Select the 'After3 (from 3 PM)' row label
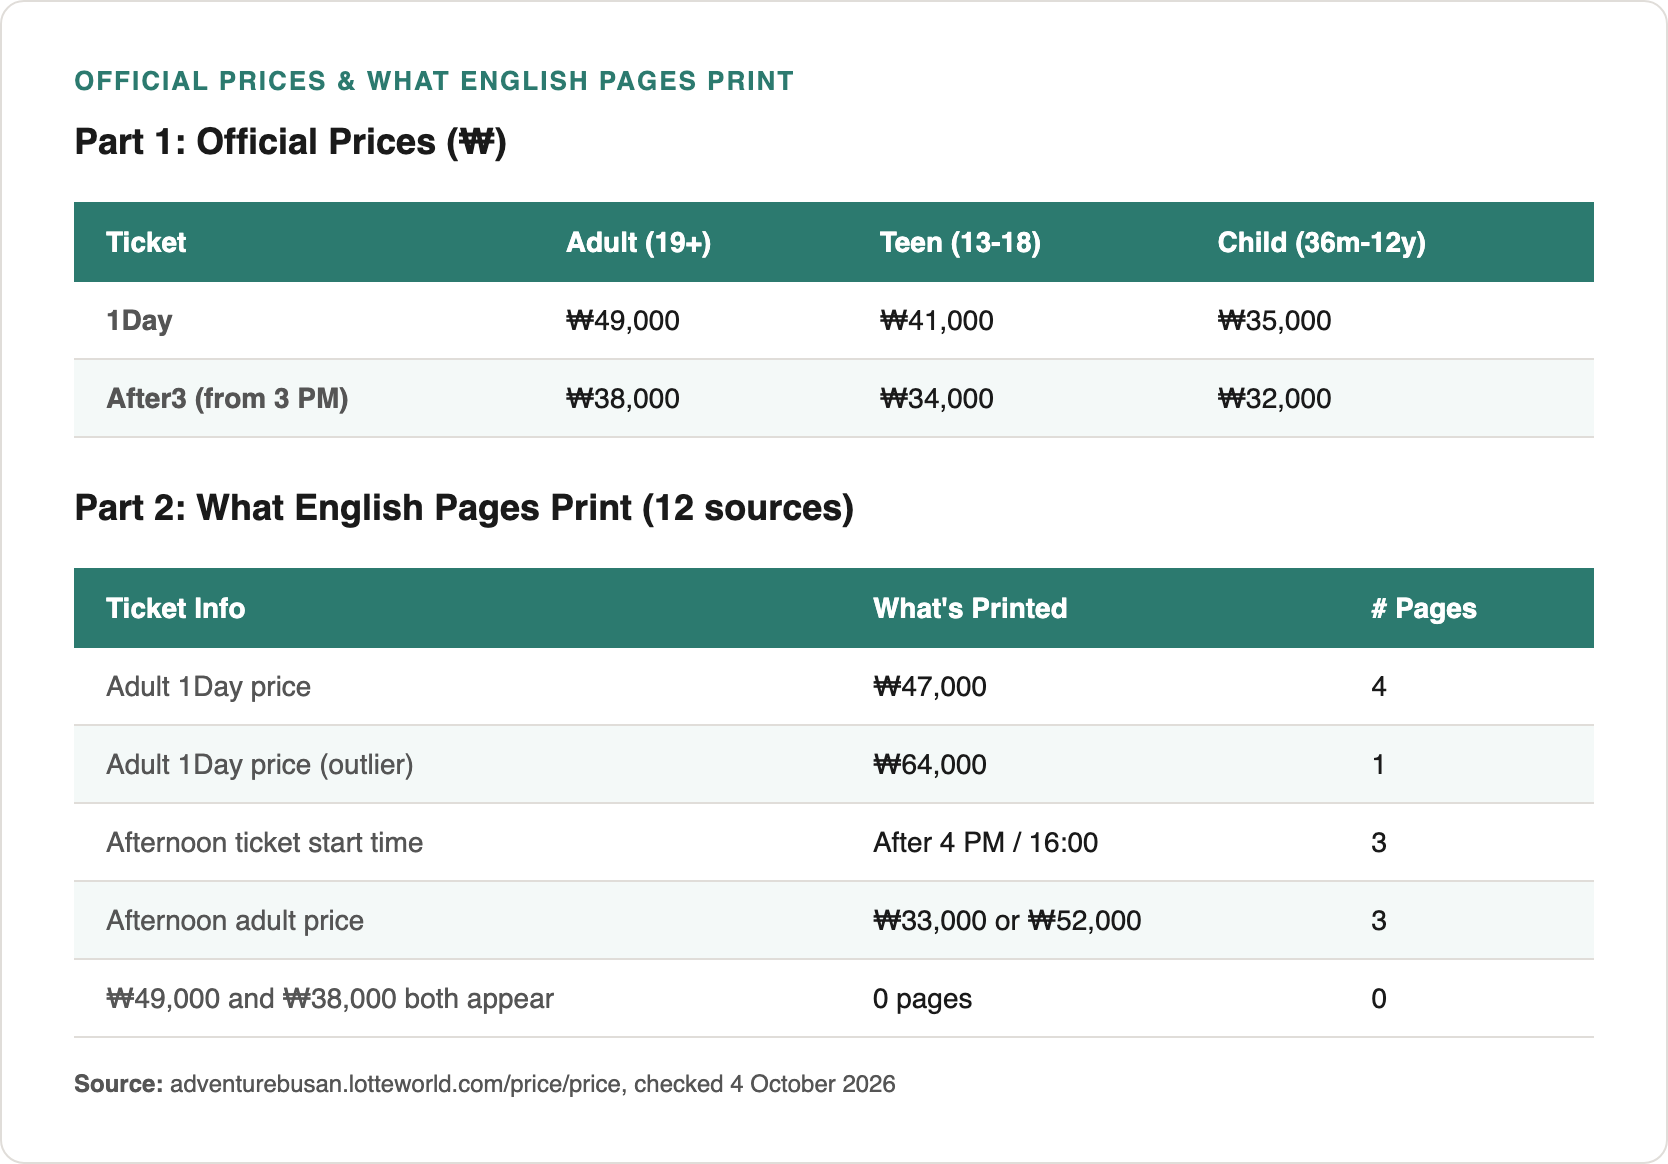The image size is (1668, 1164). pos(227,398)
